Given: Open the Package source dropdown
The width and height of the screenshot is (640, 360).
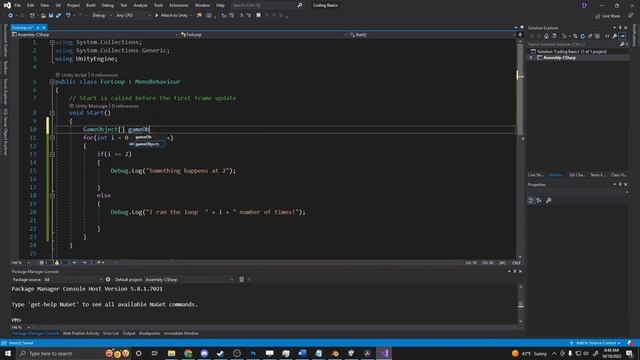Looking at the screenshot, I should 73,280.
